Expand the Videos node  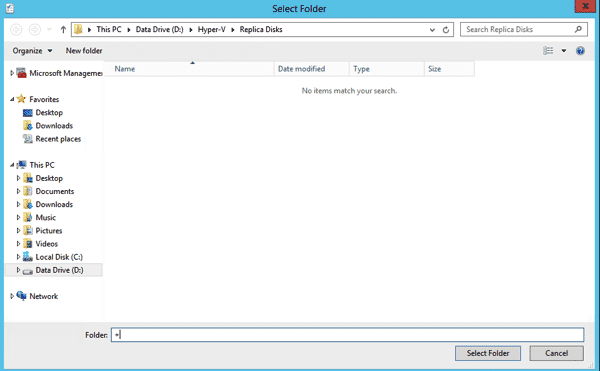click(x=18, y=243)
